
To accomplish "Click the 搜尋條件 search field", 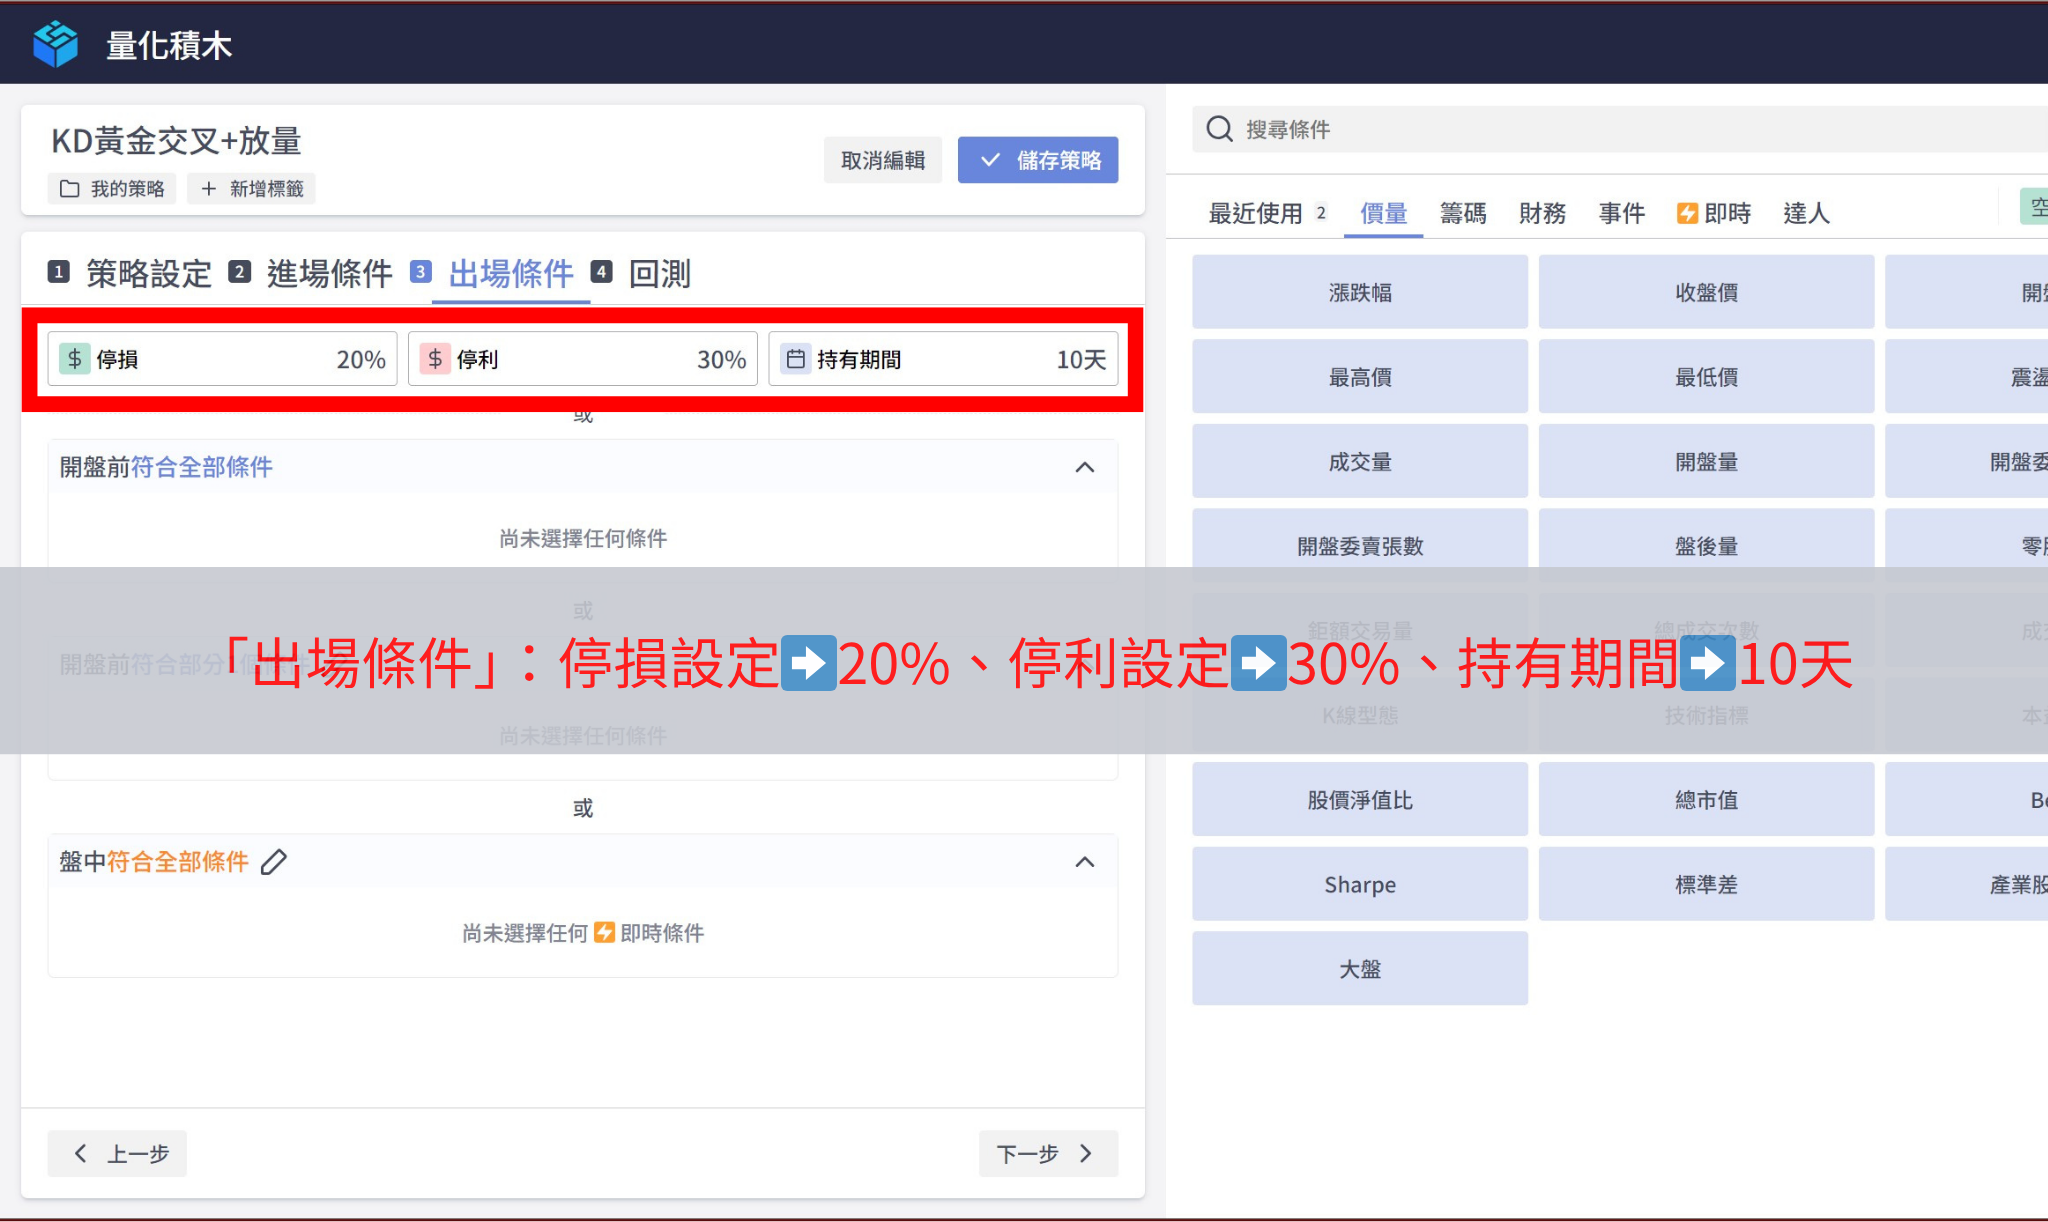I will (1600, 130).
